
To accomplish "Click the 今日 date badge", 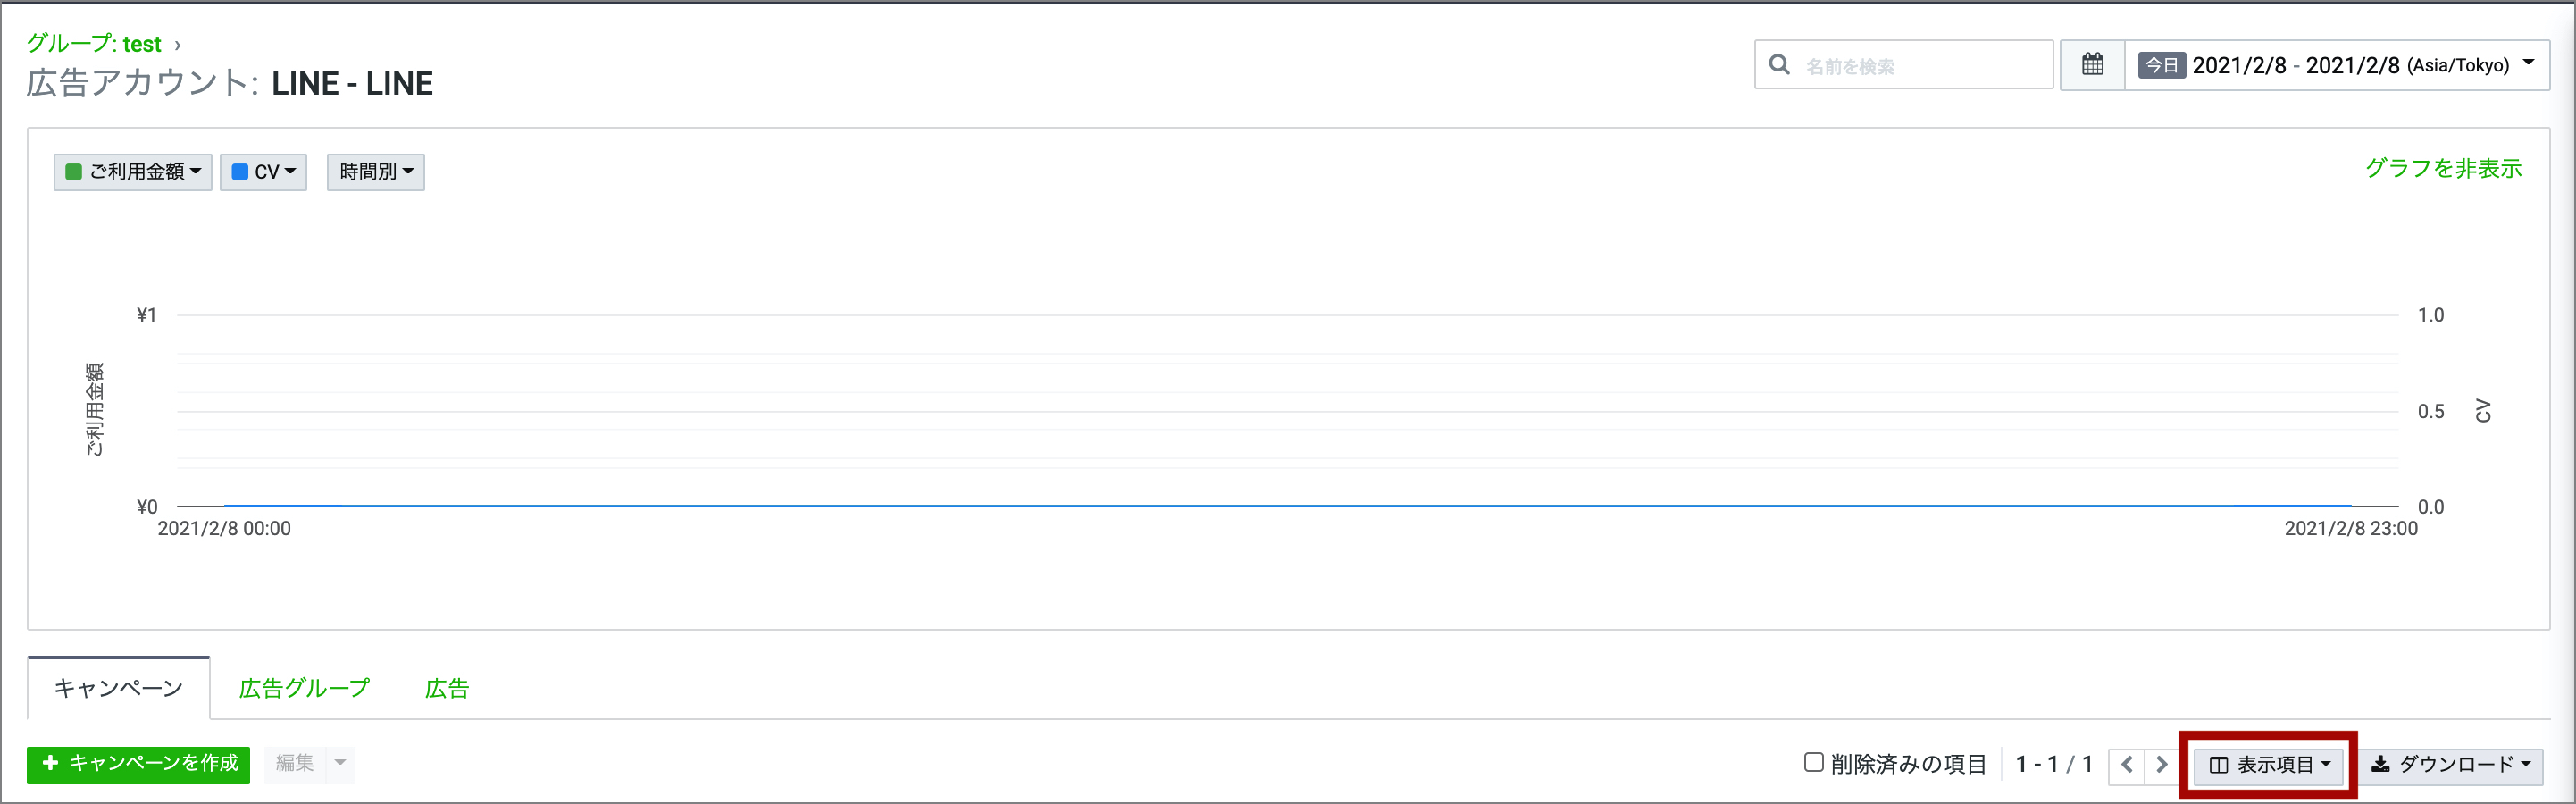I will click(x=2161, y=66).
